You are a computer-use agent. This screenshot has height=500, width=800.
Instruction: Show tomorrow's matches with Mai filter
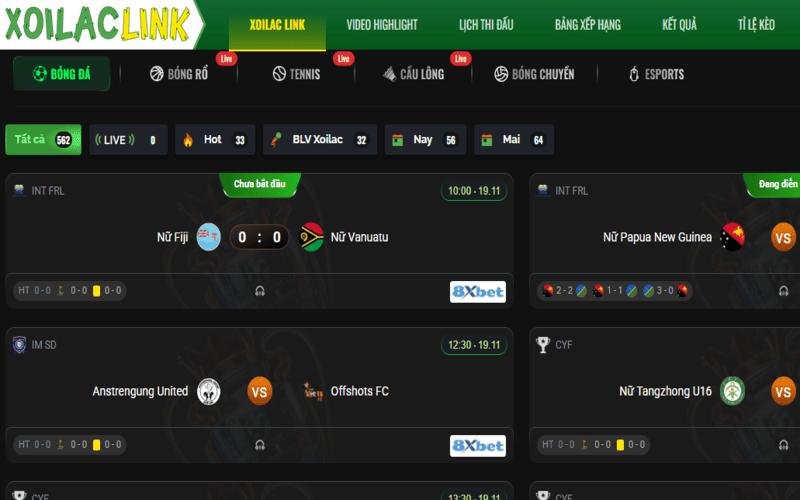click(514, 140)
